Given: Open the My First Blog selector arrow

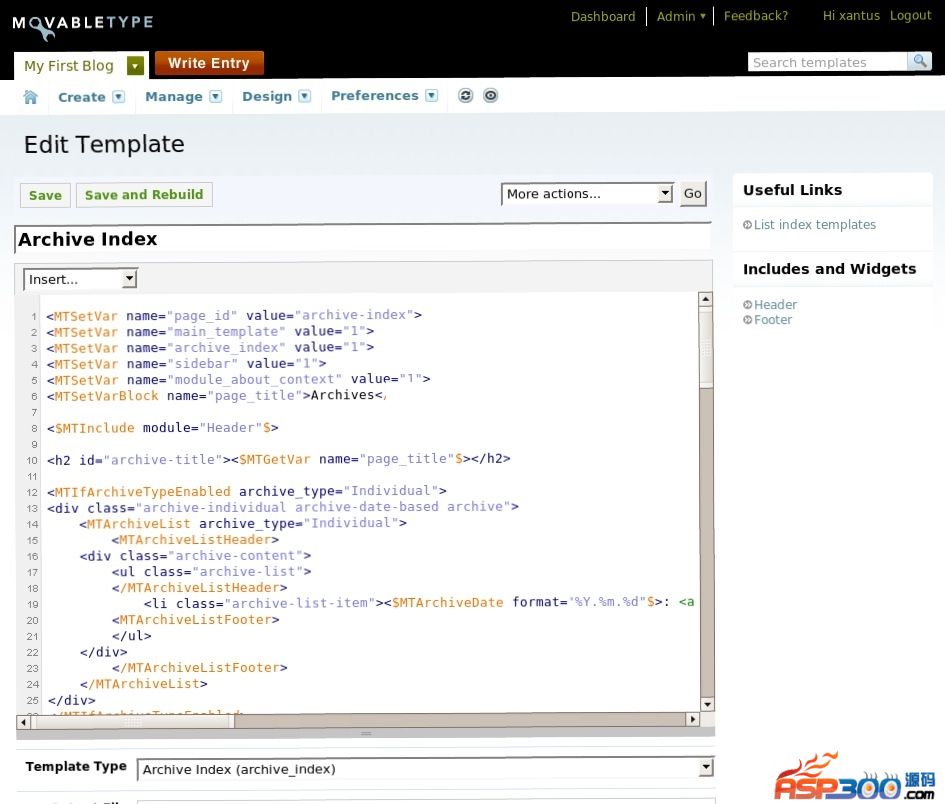Looking at the screenshot, I should pos(135,66).
